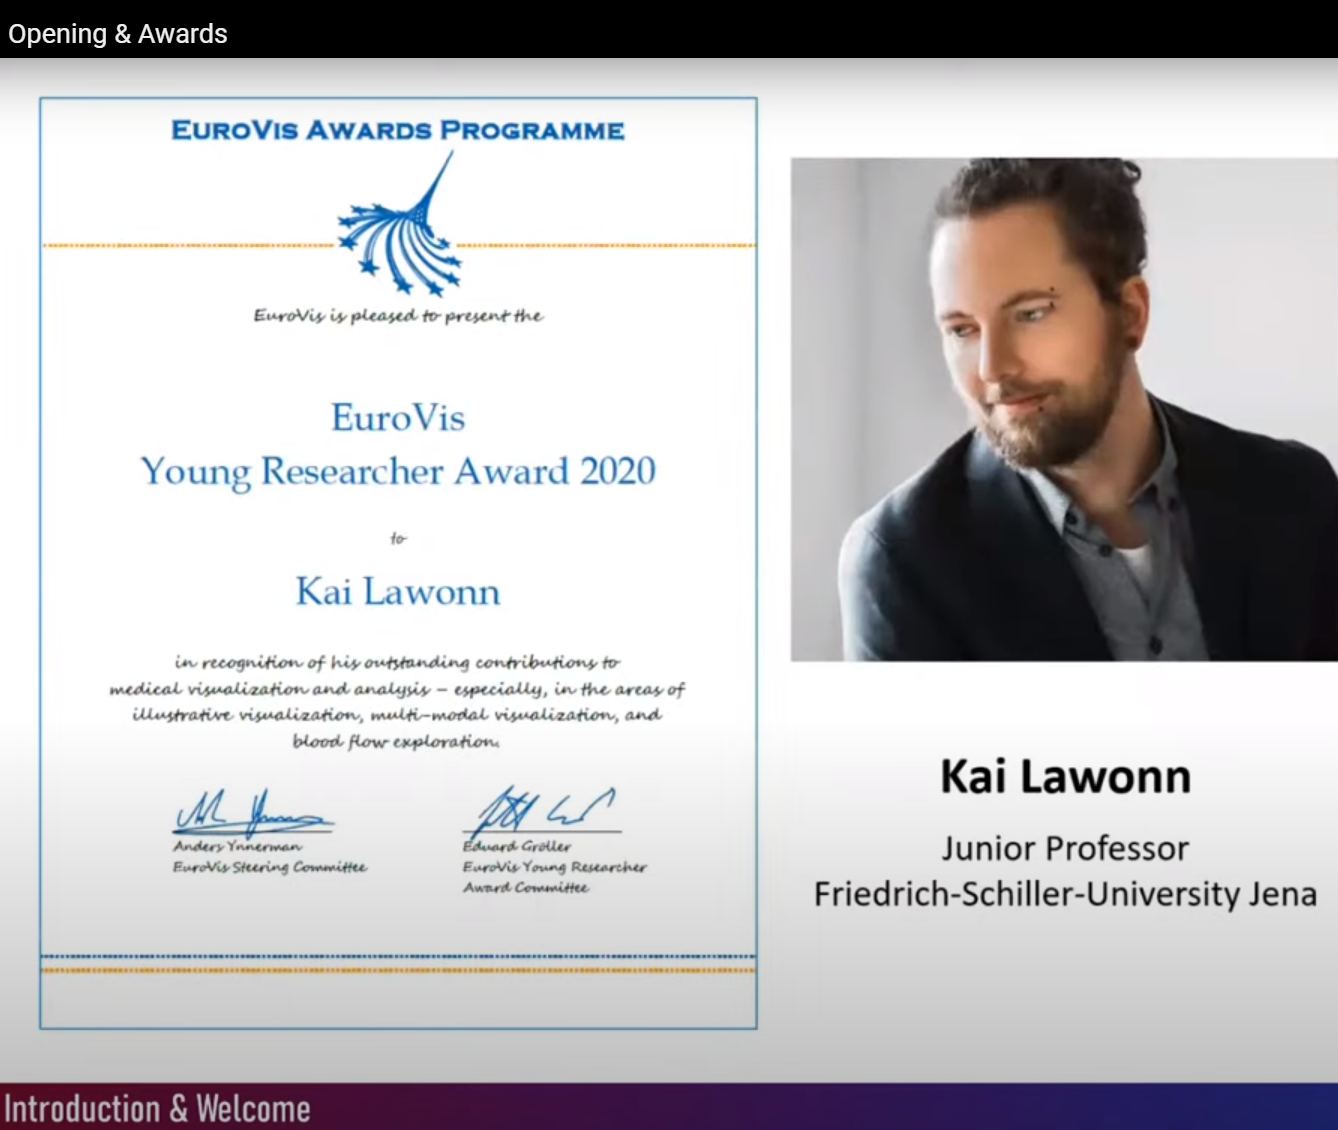Click the "Opening & Awards" video title
Viewport: 1338px width, 1130px height.
pyautogui.click(x=118, y=34)
